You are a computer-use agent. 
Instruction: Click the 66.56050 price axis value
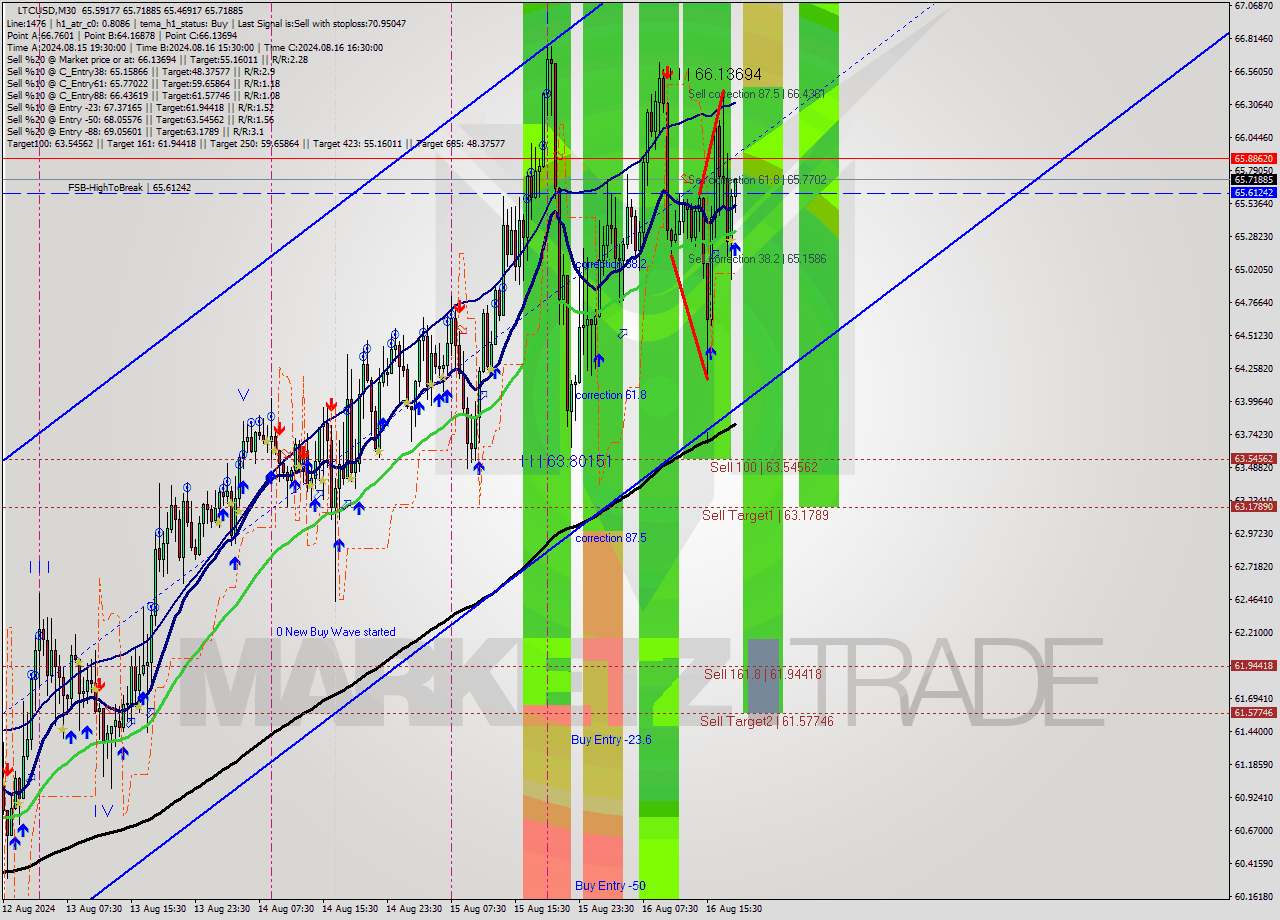click(x=1254, y=72)
